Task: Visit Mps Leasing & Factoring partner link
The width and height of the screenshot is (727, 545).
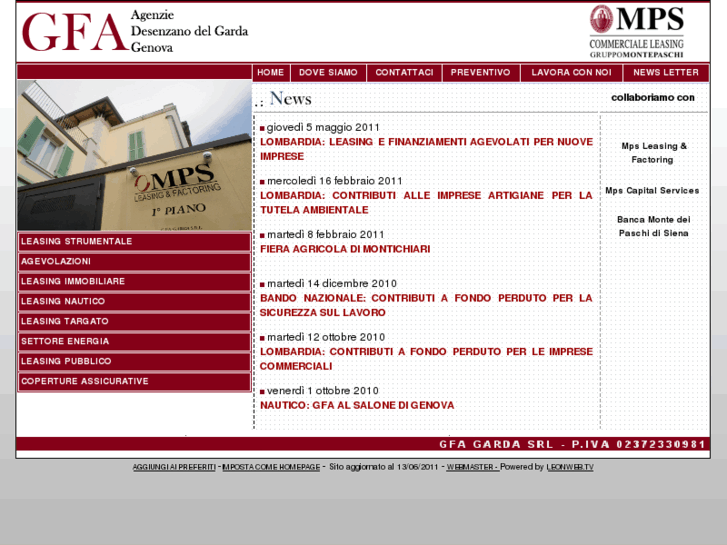Action: coord(654,153)
